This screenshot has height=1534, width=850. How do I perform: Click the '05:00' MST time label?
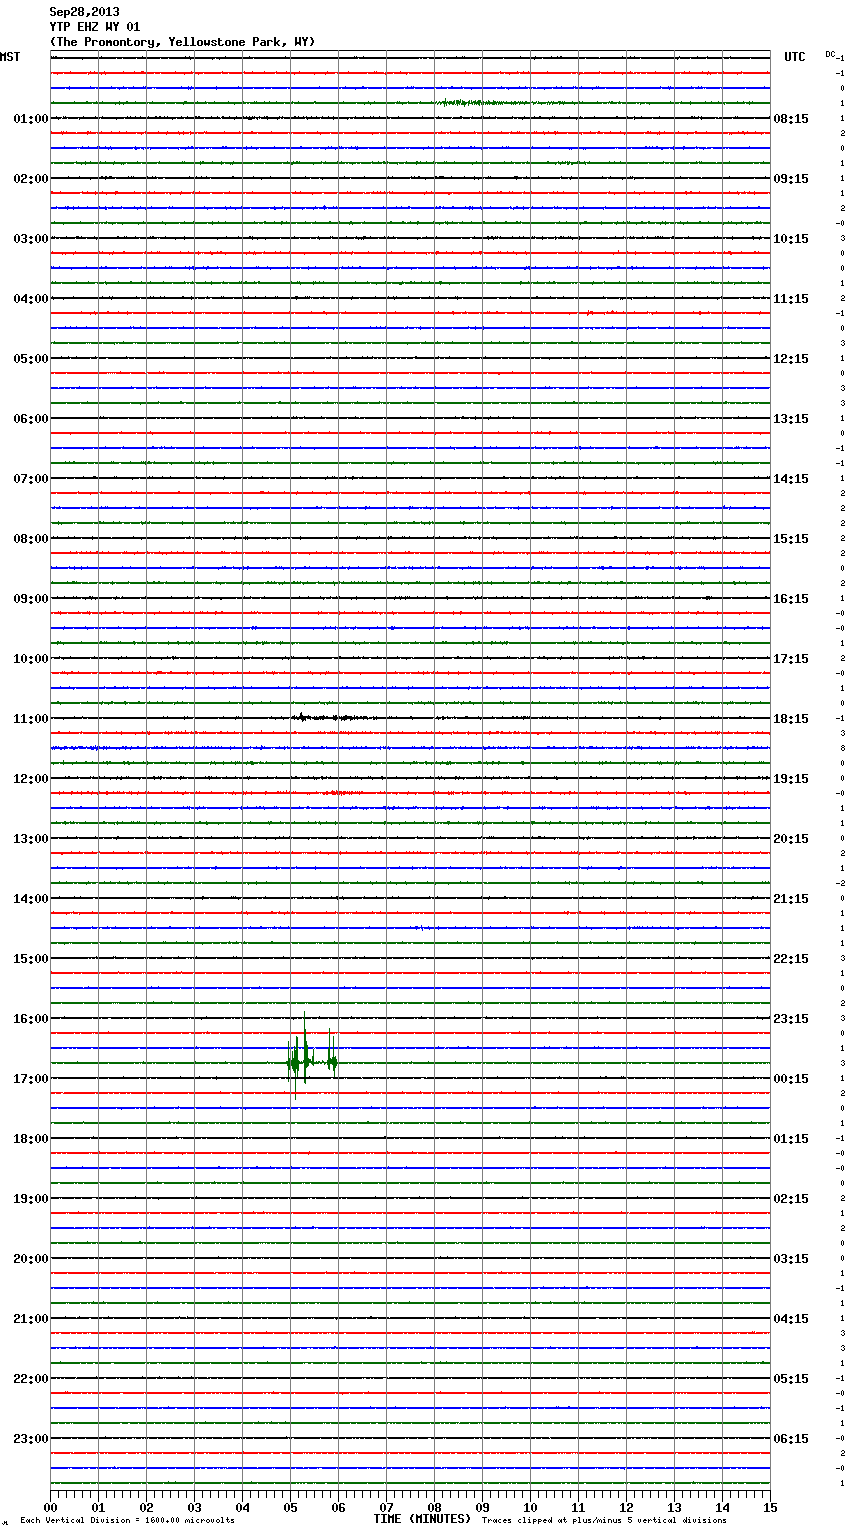[x=30, y=359]
